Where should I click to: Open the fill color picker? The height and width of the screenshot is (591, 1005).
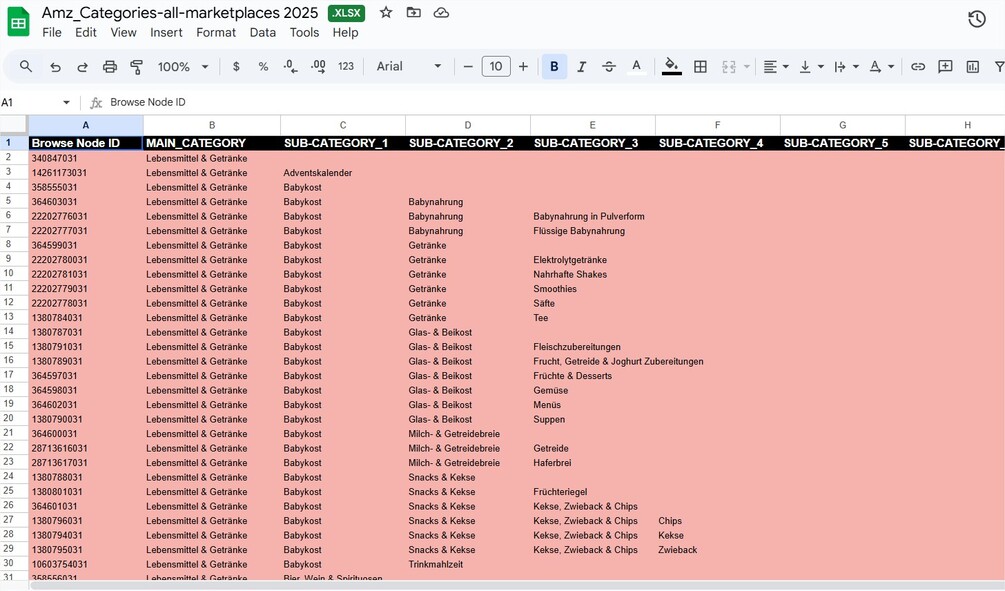(x=672, y=66)
